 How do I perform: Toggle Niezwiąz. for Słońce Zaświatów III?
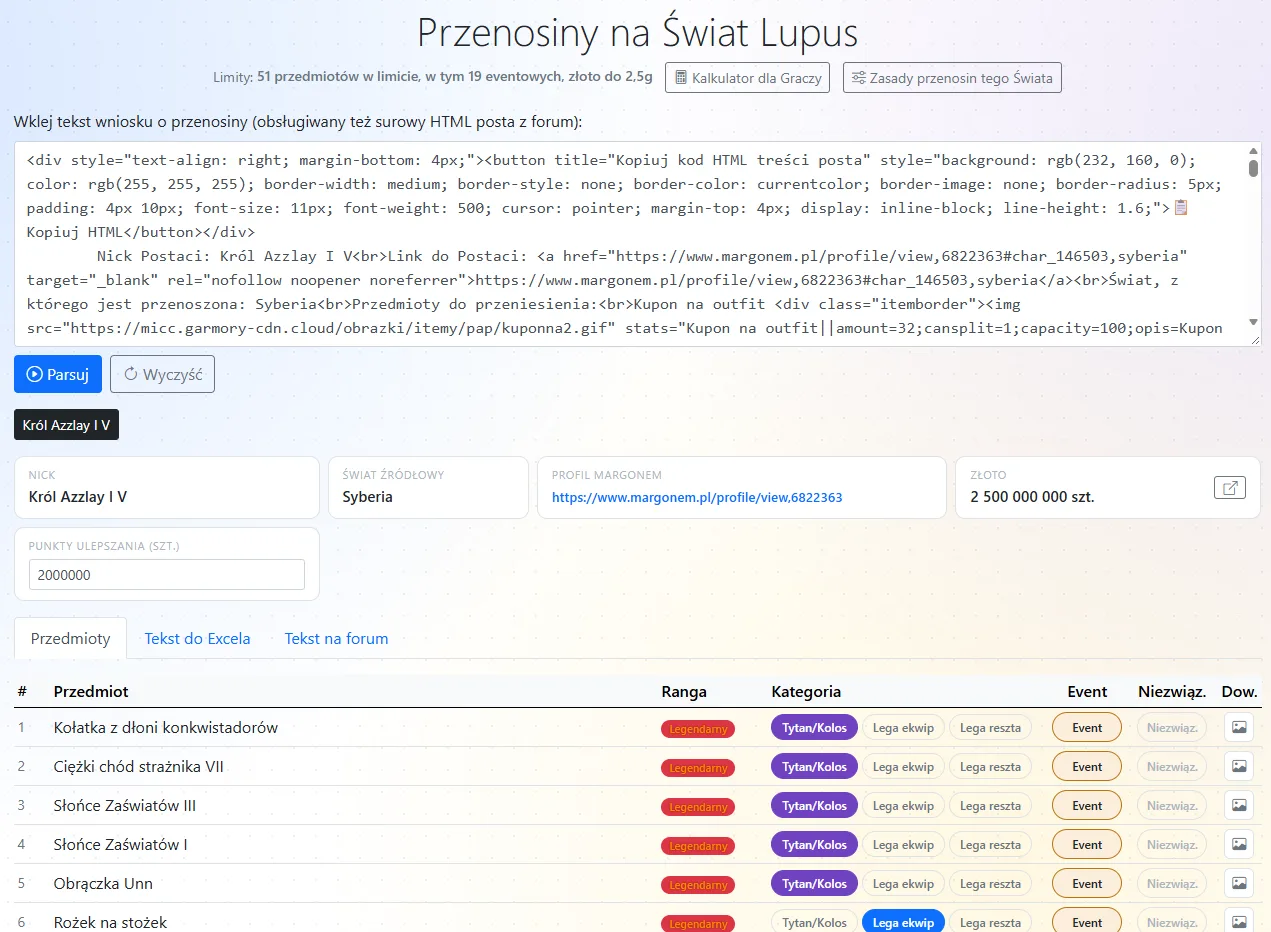coord(1172,805)
